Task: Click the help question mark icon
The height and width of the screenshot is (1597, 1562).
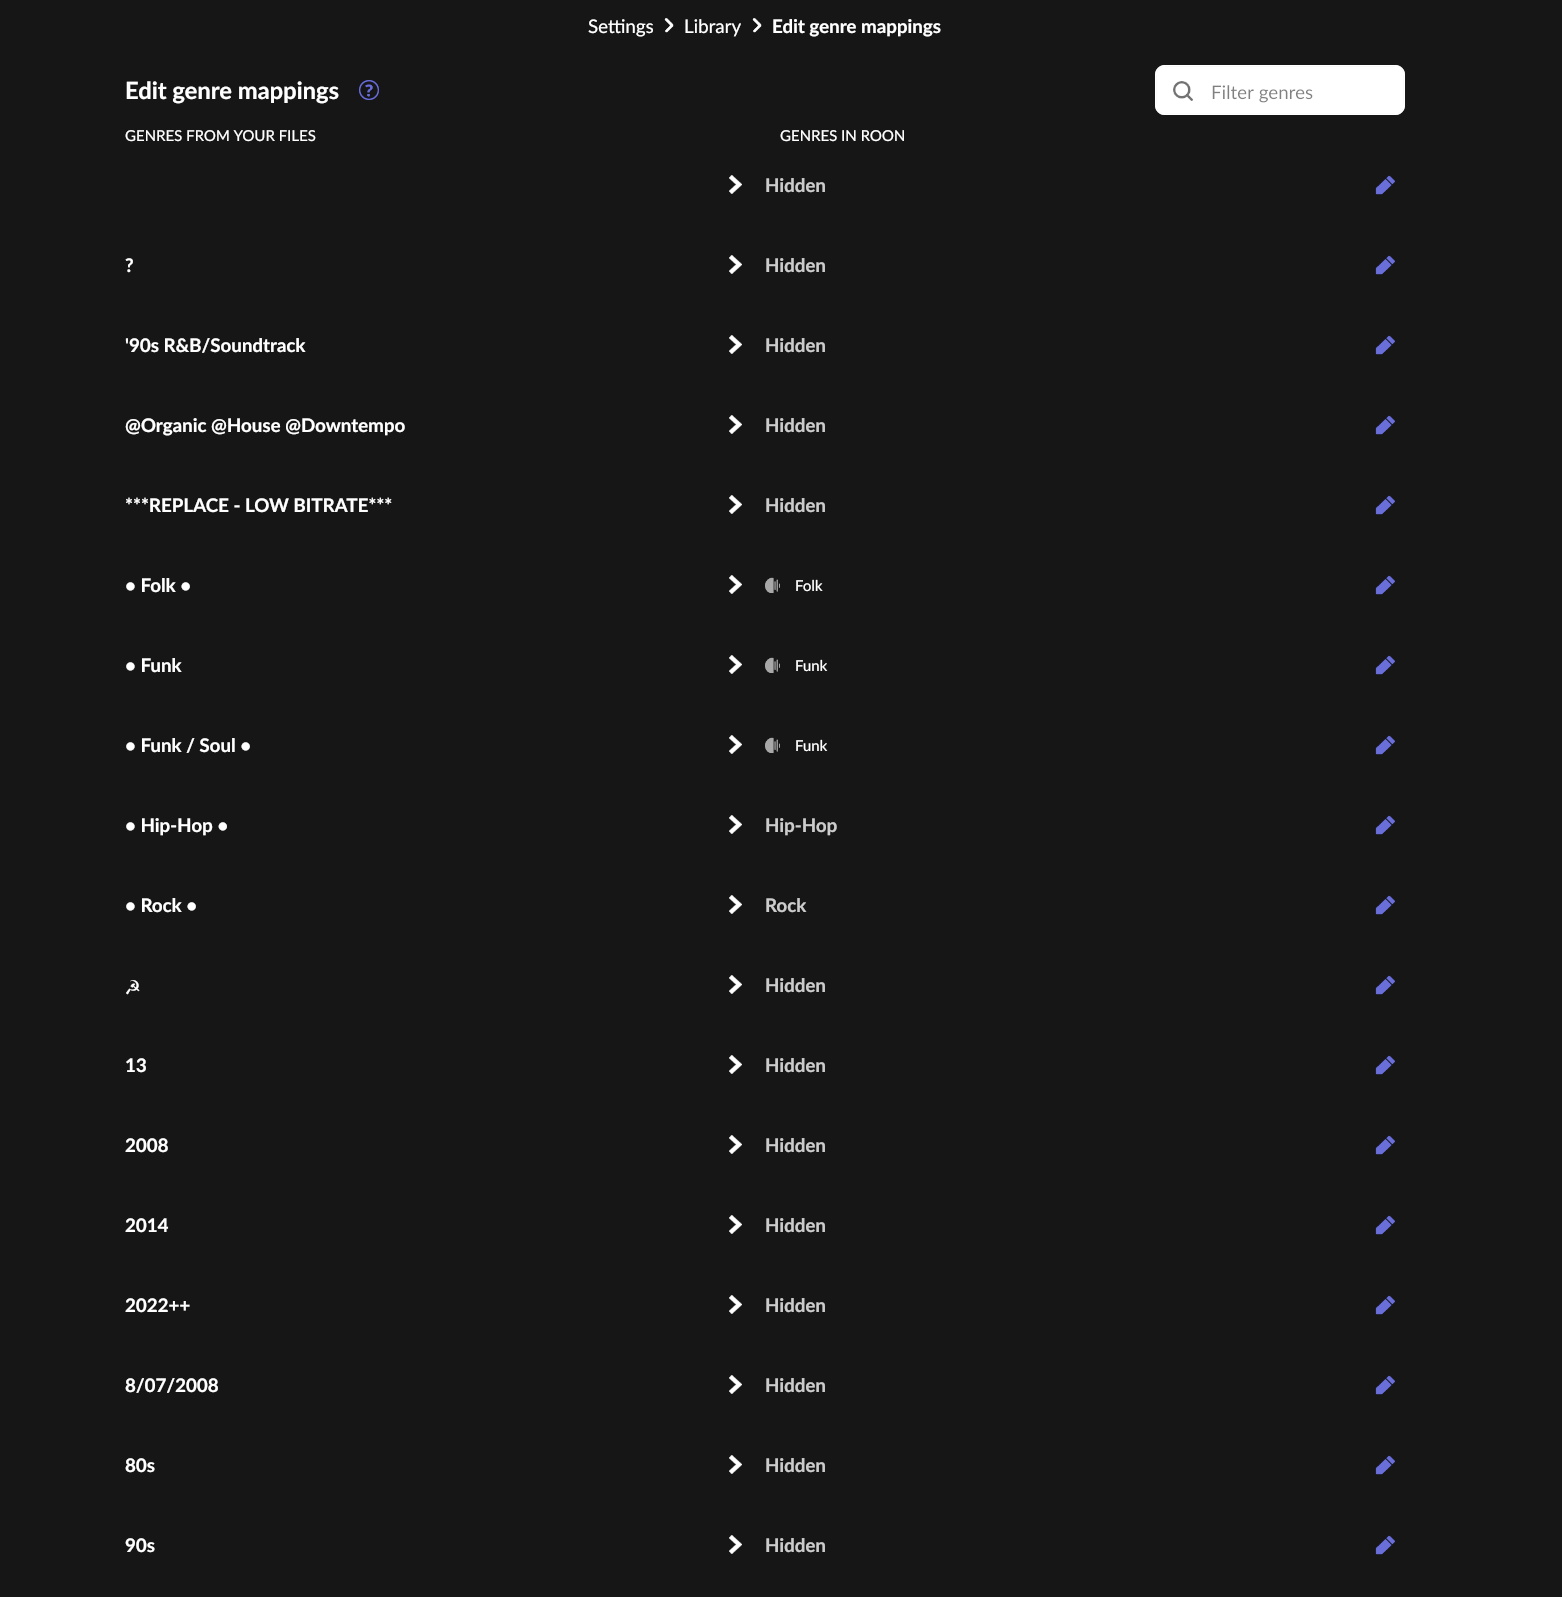Action: [x=369, y=91]
